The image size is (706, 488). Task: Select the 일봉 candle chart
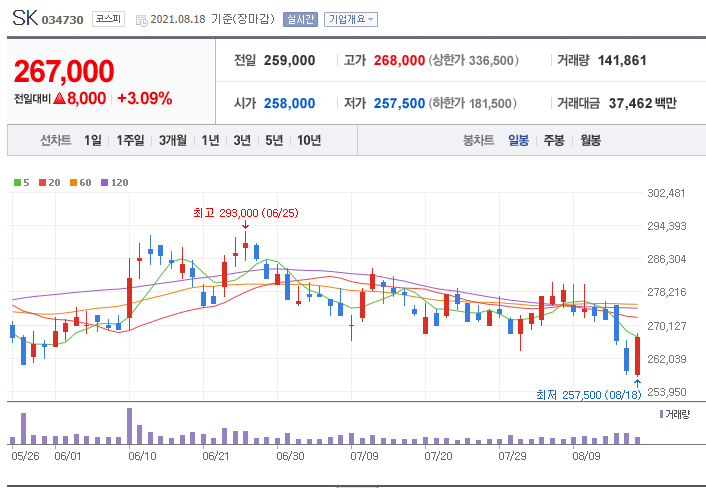(x=518, y=140)
